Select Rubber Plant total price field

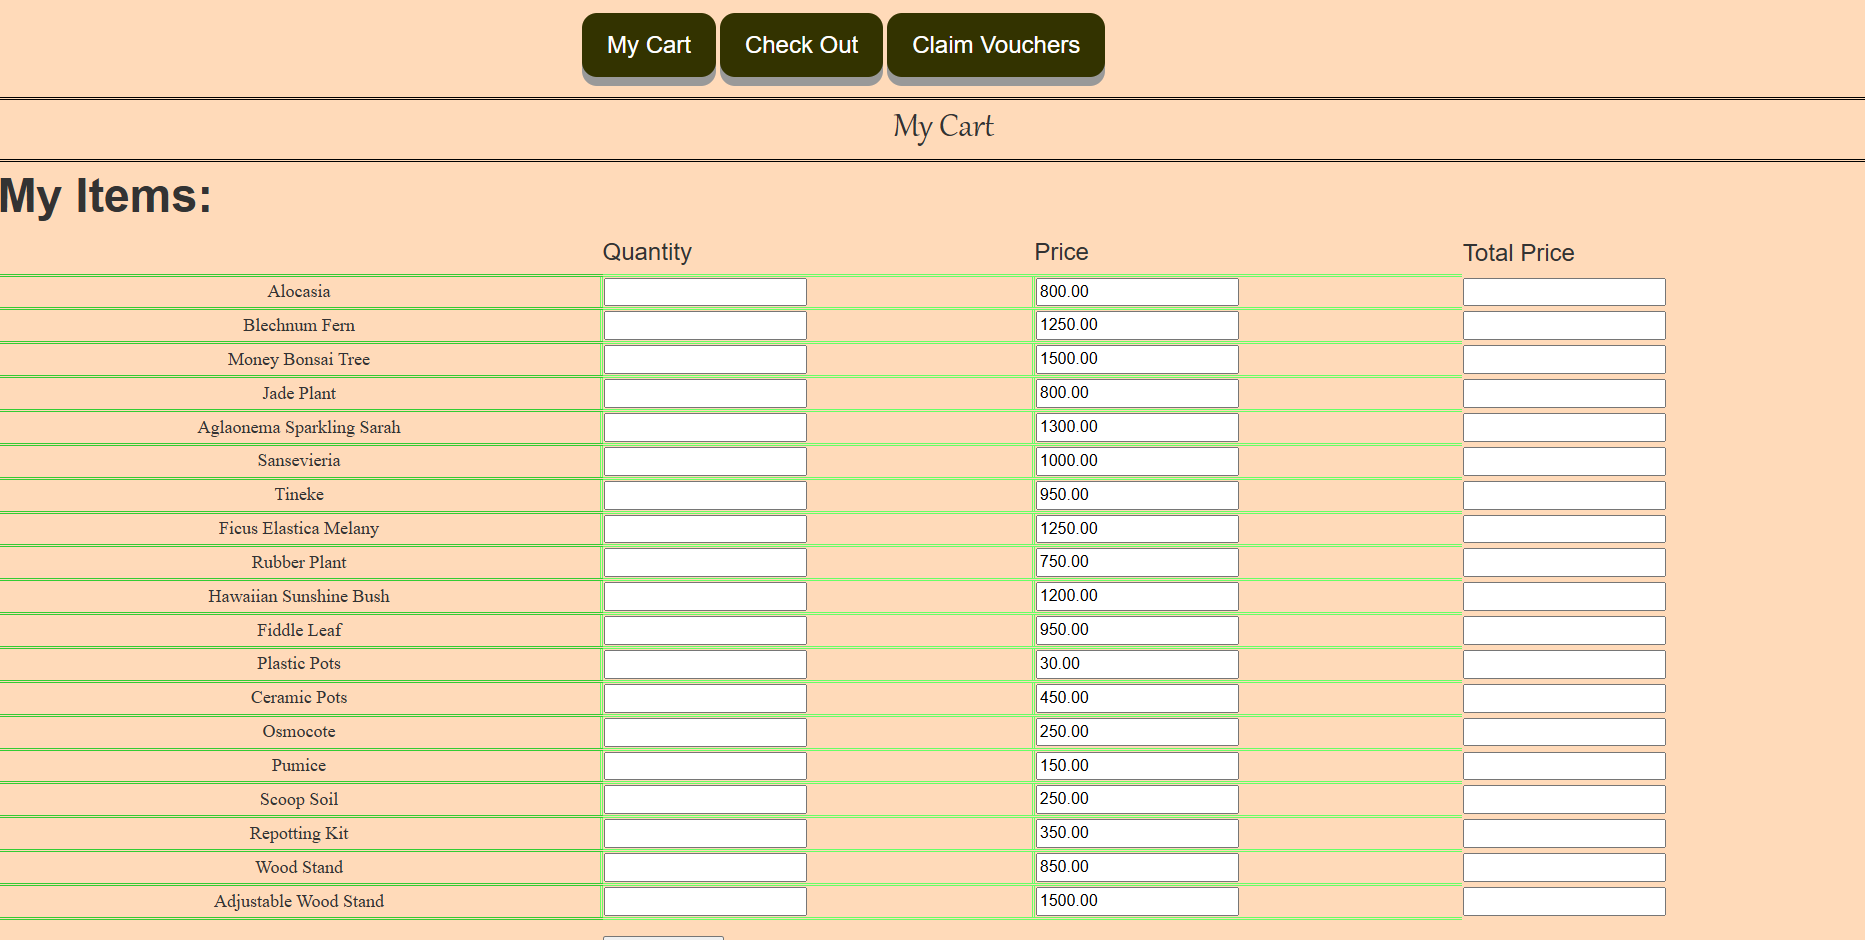1564,562
